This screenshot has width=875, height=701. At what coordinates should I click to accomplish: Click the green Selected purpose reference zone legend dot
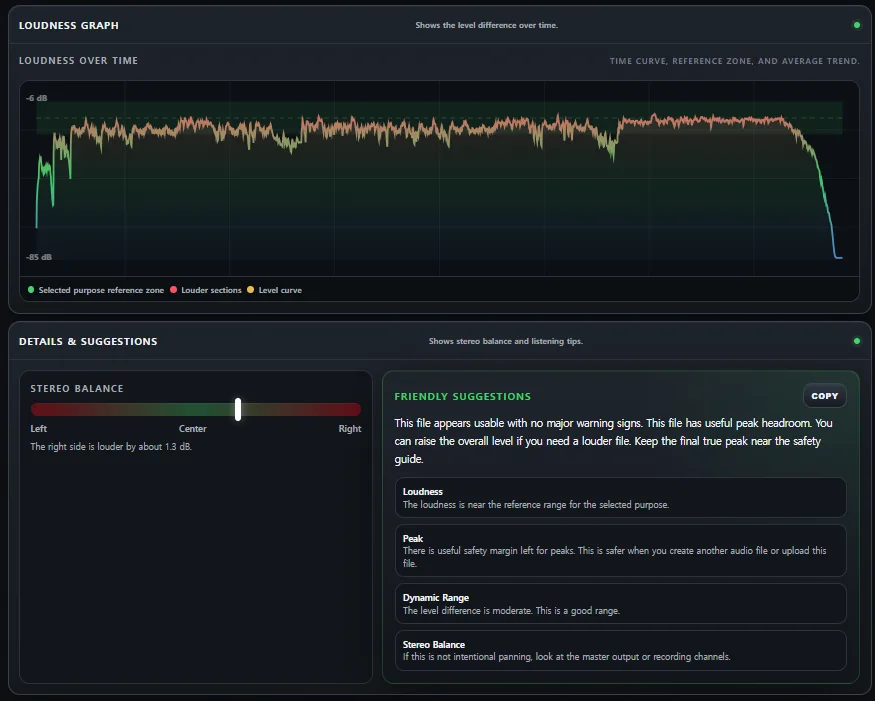31,290
